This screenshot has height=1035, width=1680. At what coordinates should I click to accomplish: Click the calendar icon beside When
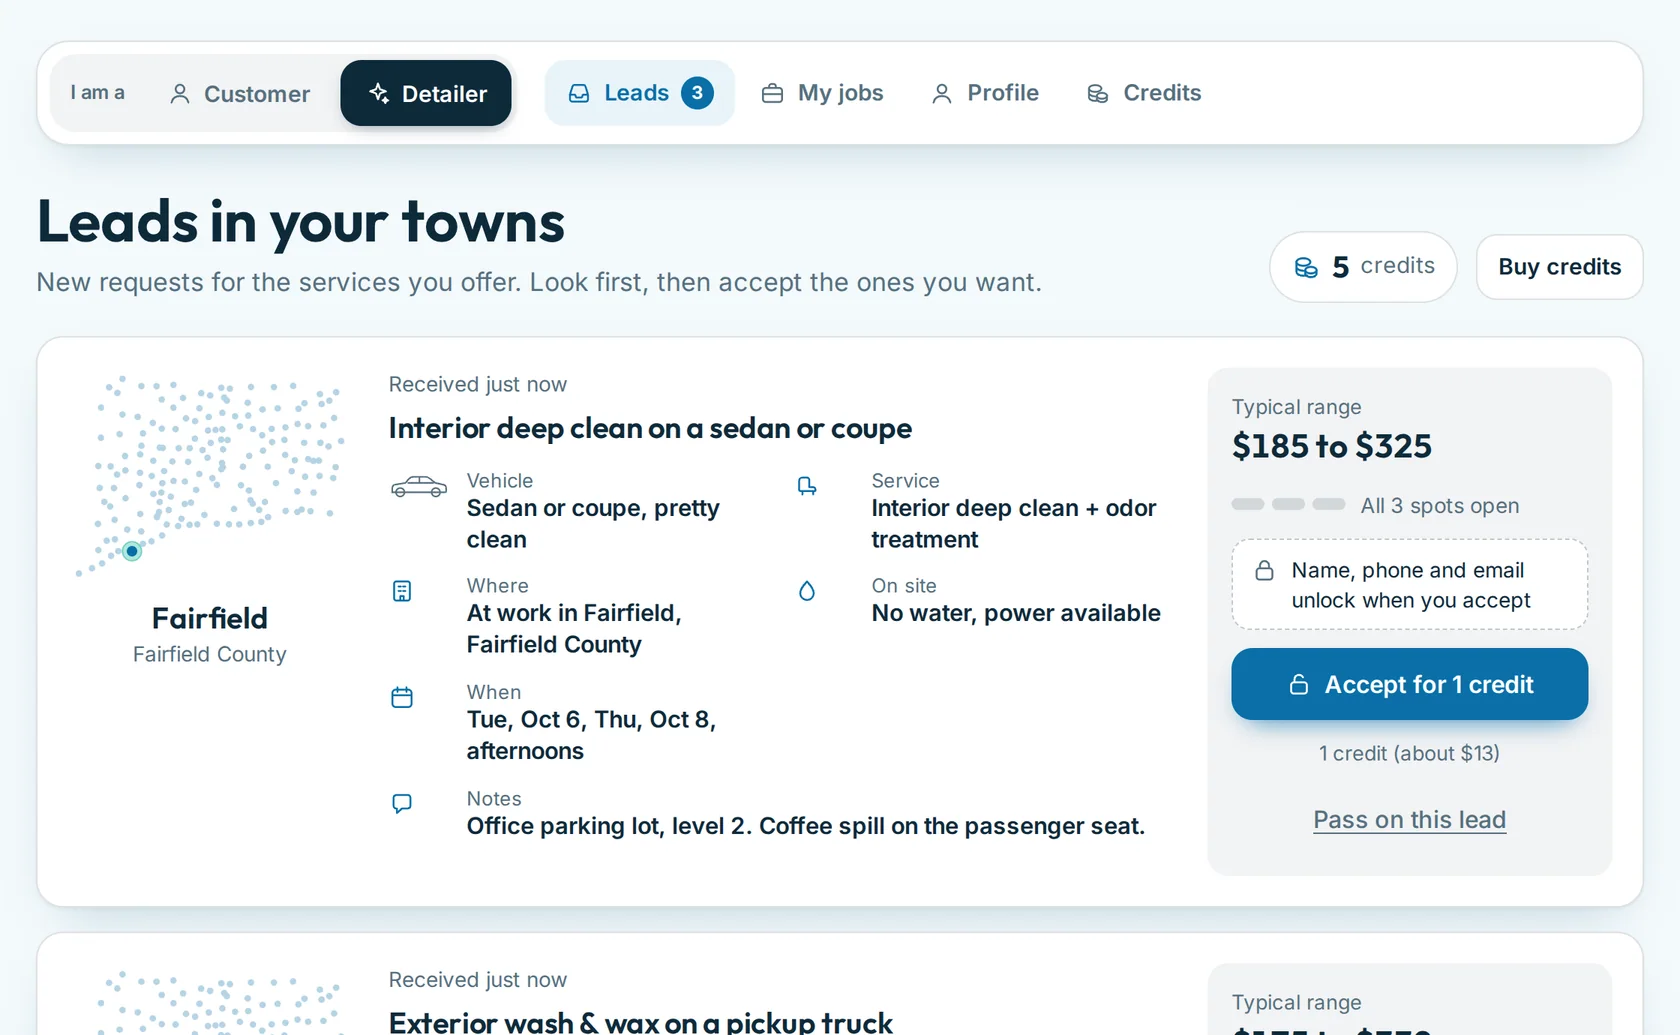pos(402,697)
